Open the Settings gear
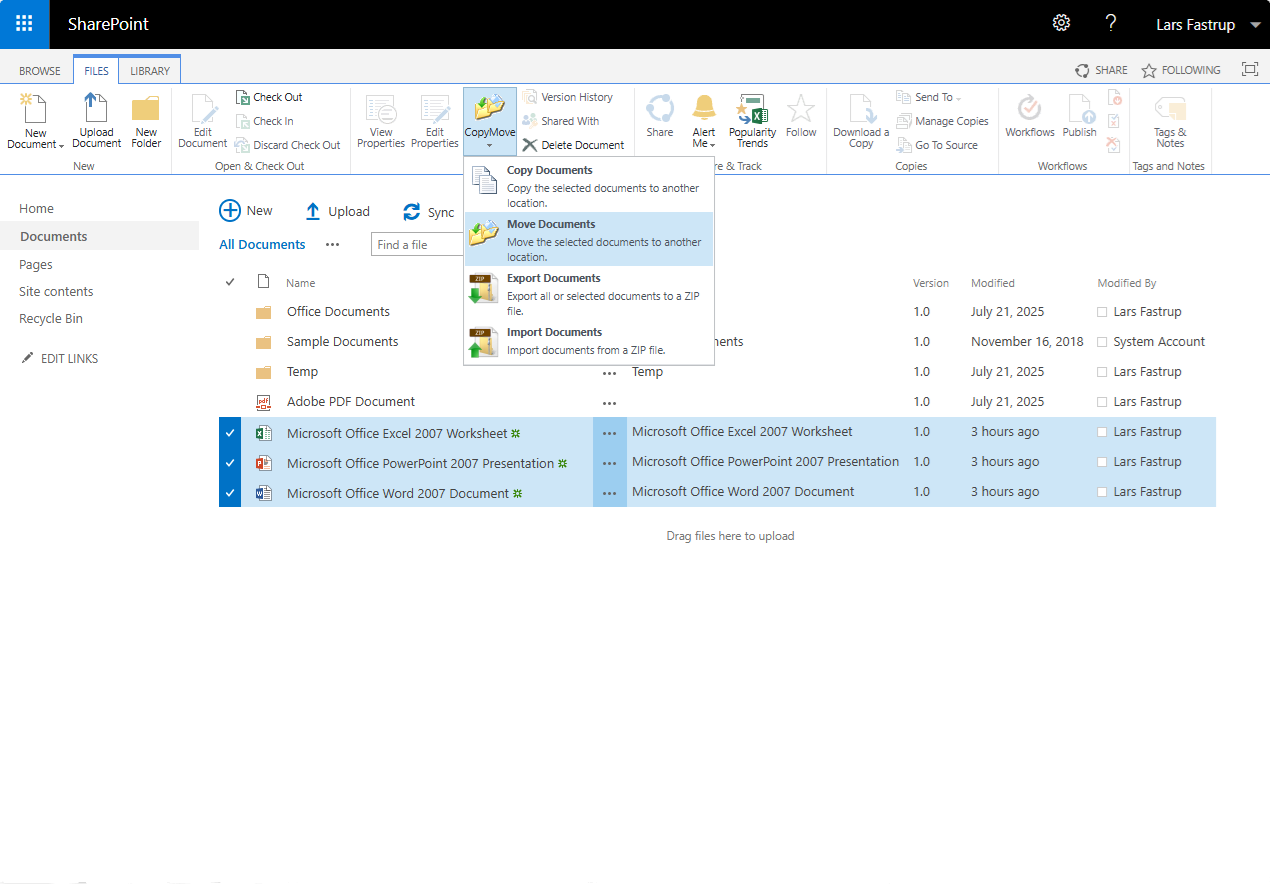 [x=1061, y=24]
